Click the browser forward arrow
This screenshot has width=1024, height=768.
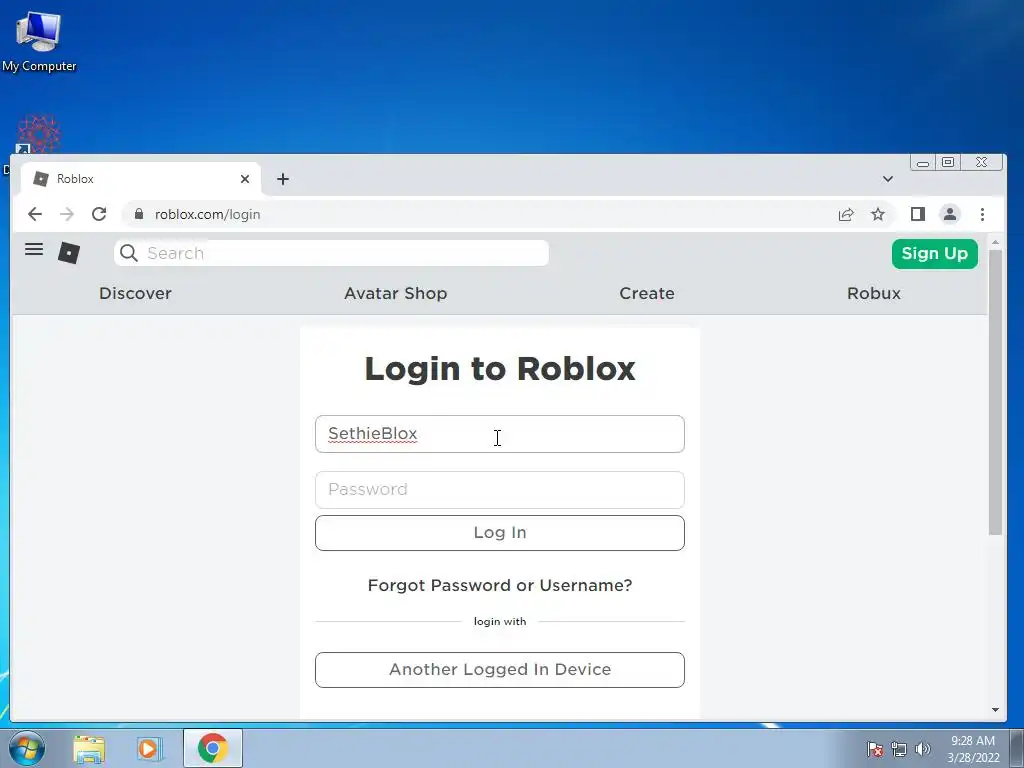[x=67, y=214]
